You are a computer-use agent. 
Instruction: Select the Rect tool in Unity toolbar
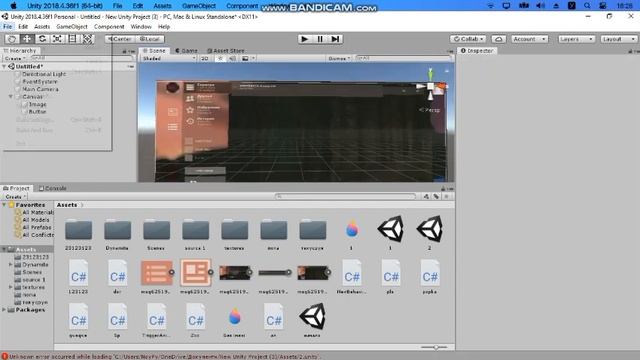click(72, 39)
